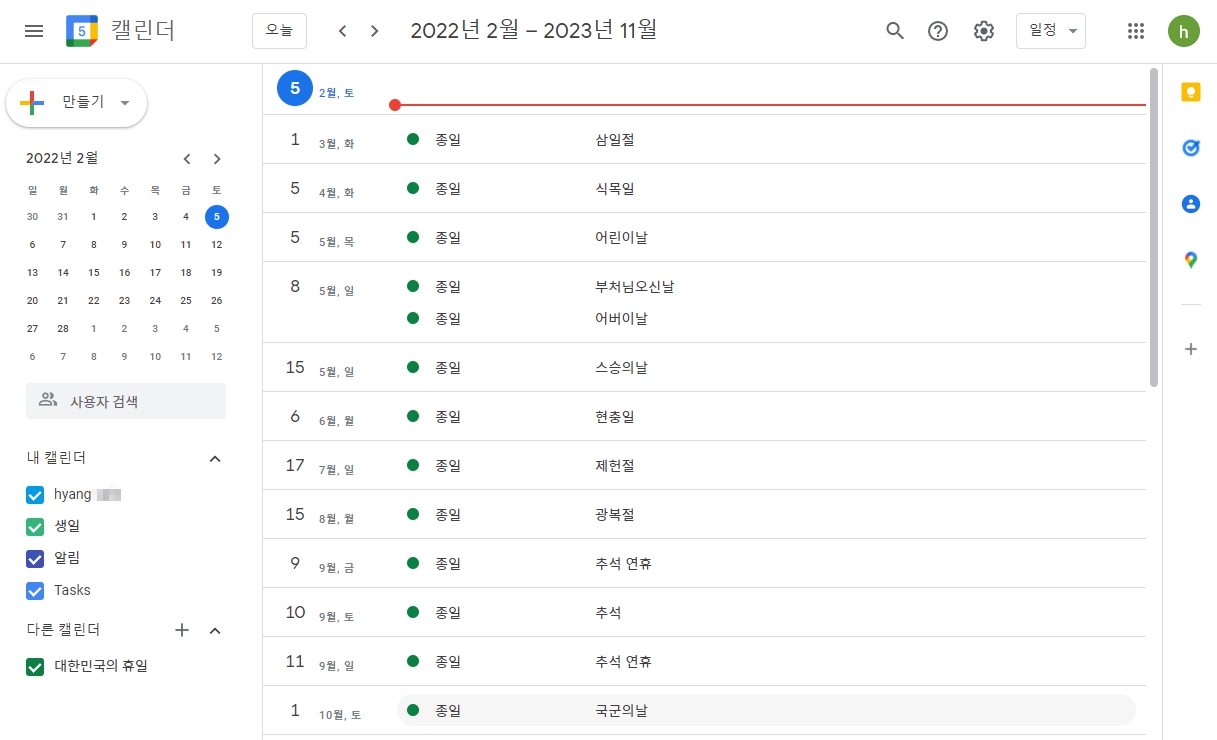
Task: Open the 일정 view switcher dropdown
Action: (1050, 31)
